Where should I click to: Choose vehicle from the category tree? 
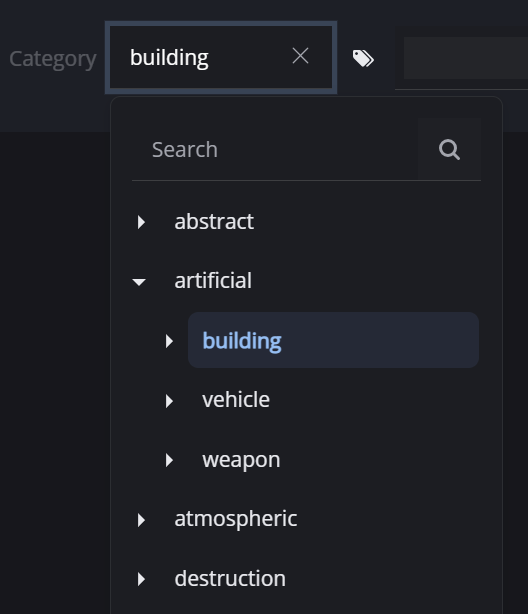coord(236,400)
